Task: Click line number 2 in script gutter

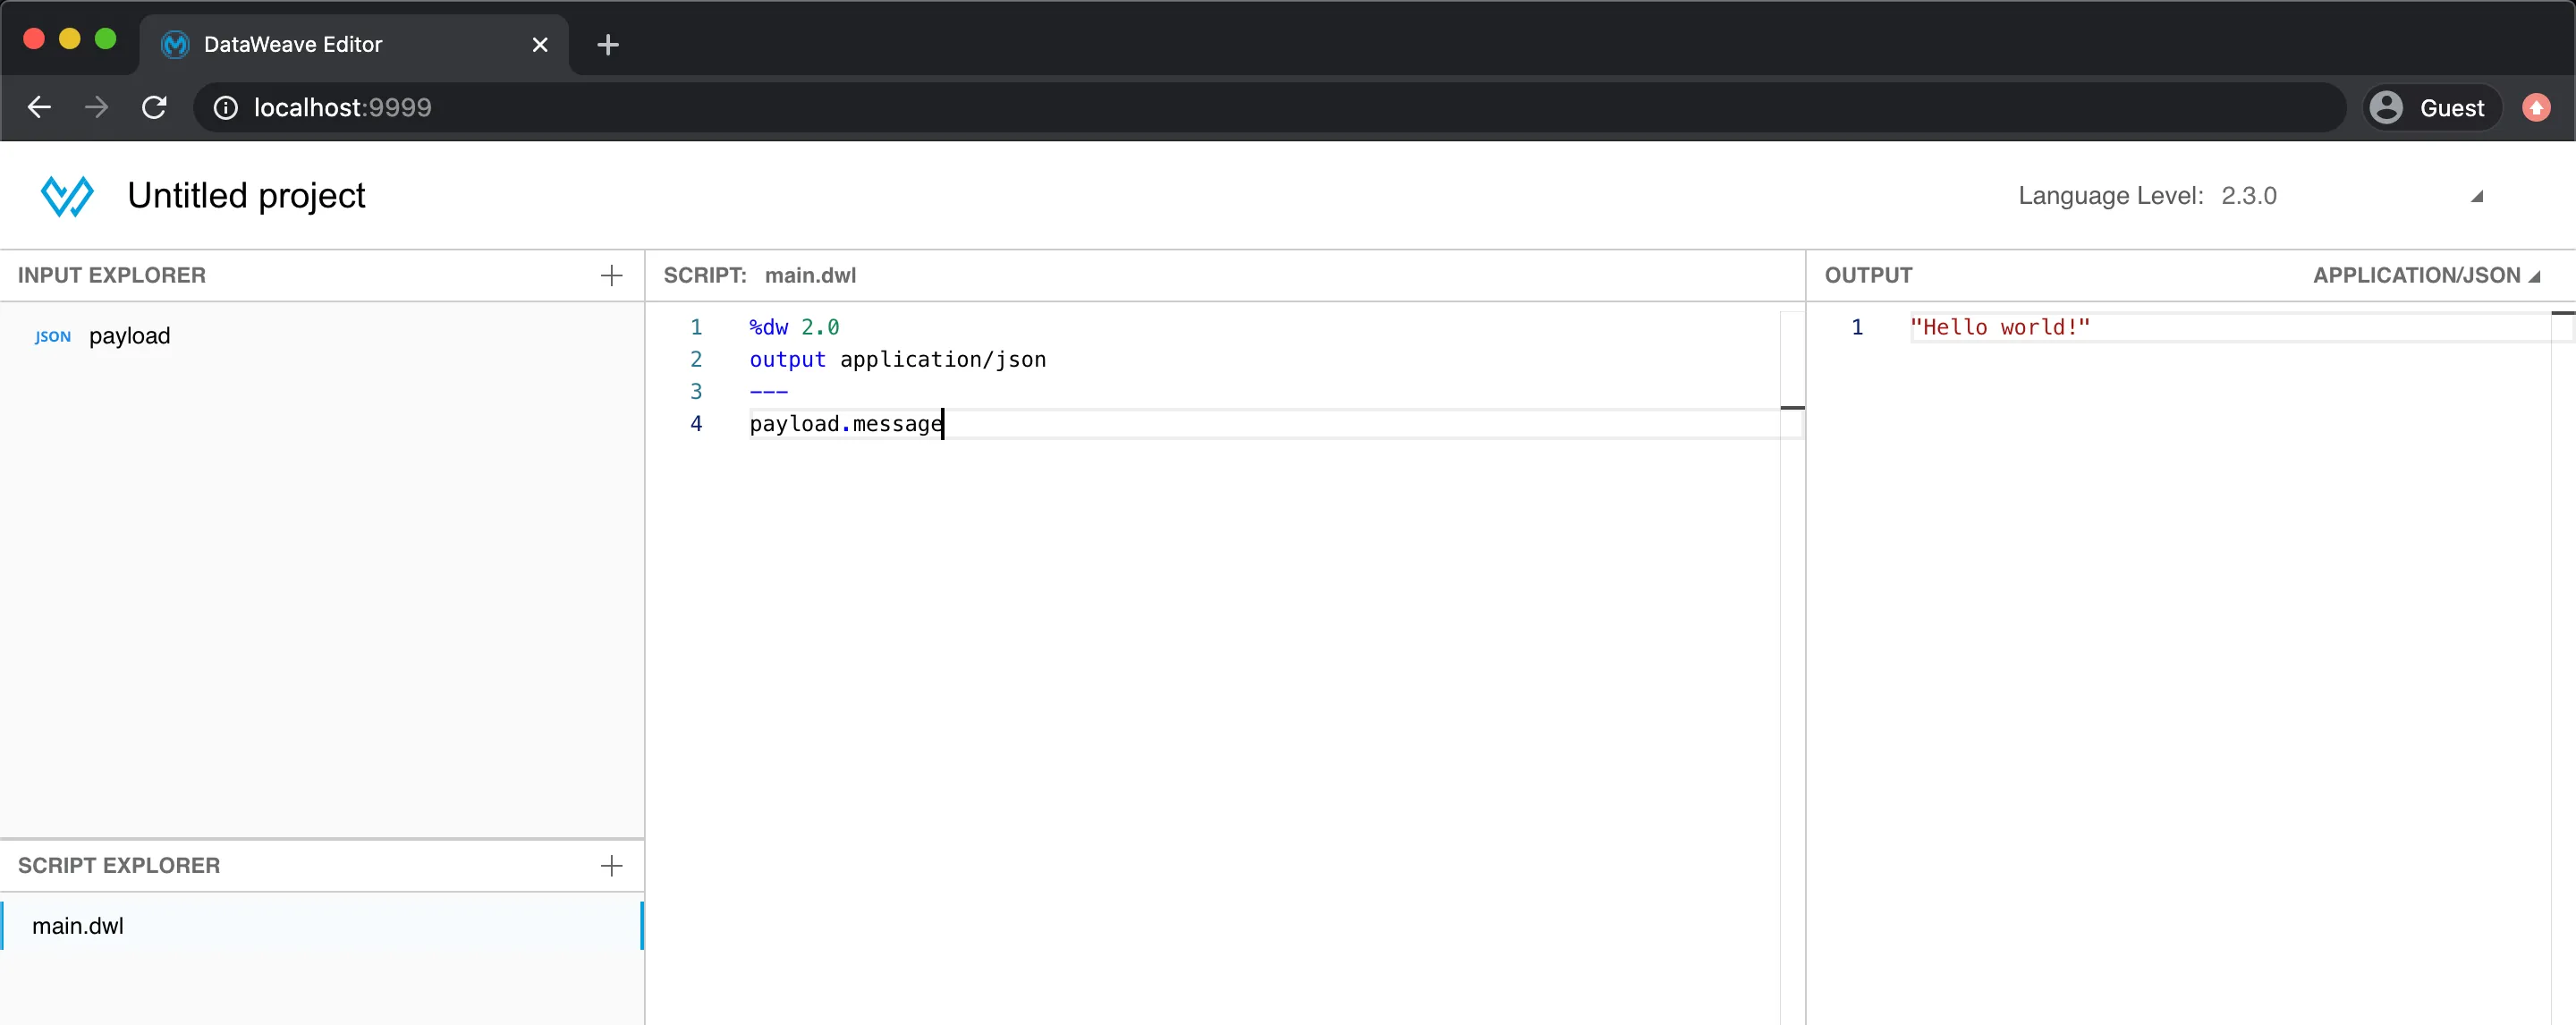Action: (x=696, y=360)
